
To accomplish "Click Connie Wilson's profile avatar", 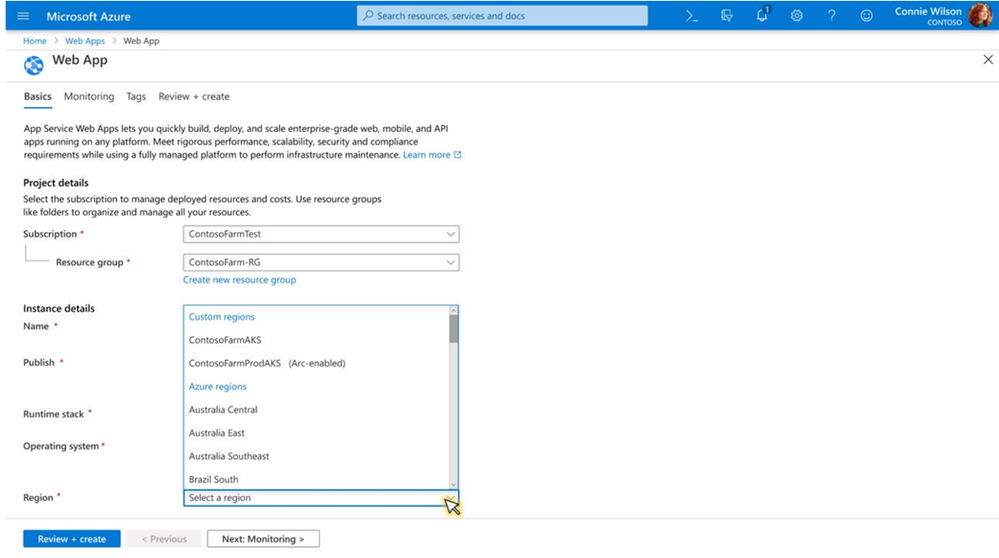I will [980, 15].
